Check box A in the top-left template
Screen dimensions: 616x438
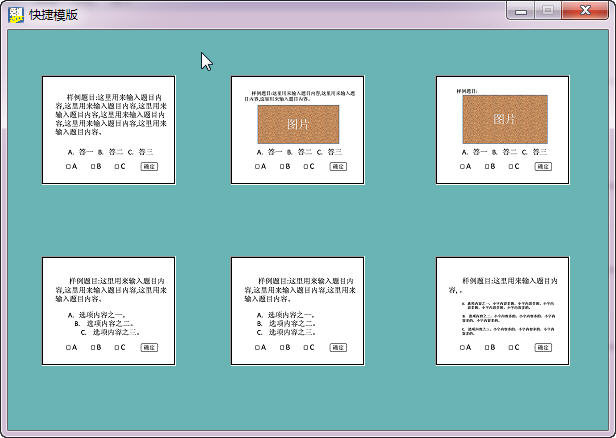(68, 166)
